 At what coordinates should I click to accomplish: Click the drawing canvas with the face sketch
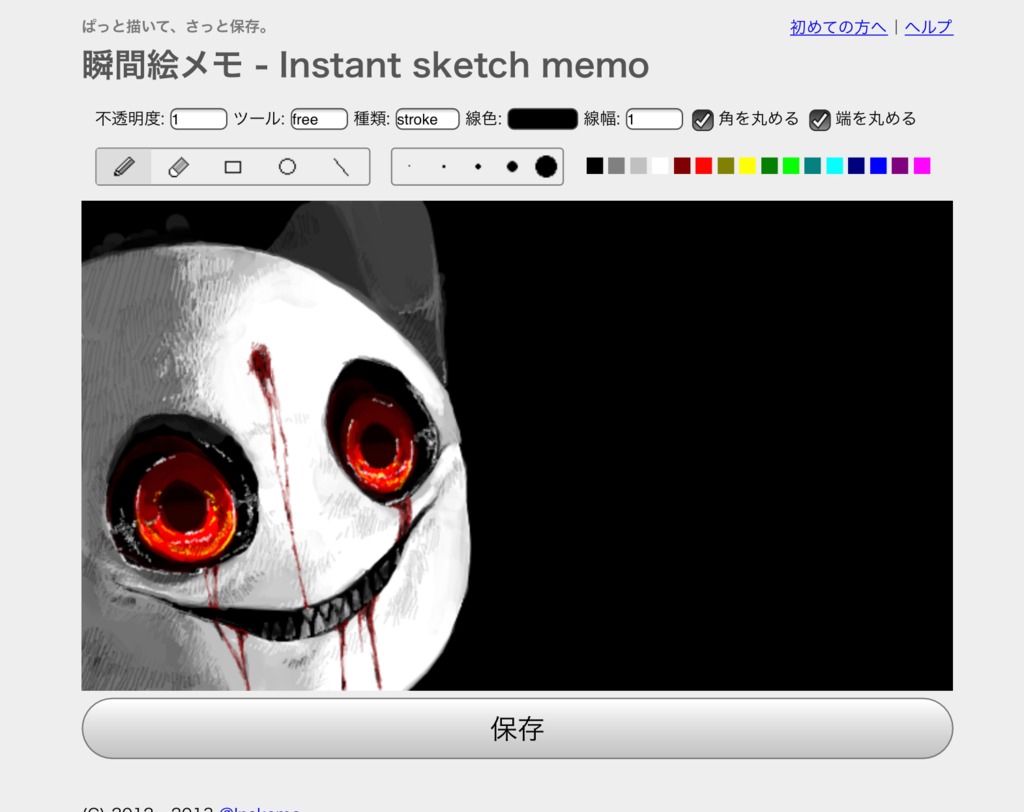(x=517, y=446)
